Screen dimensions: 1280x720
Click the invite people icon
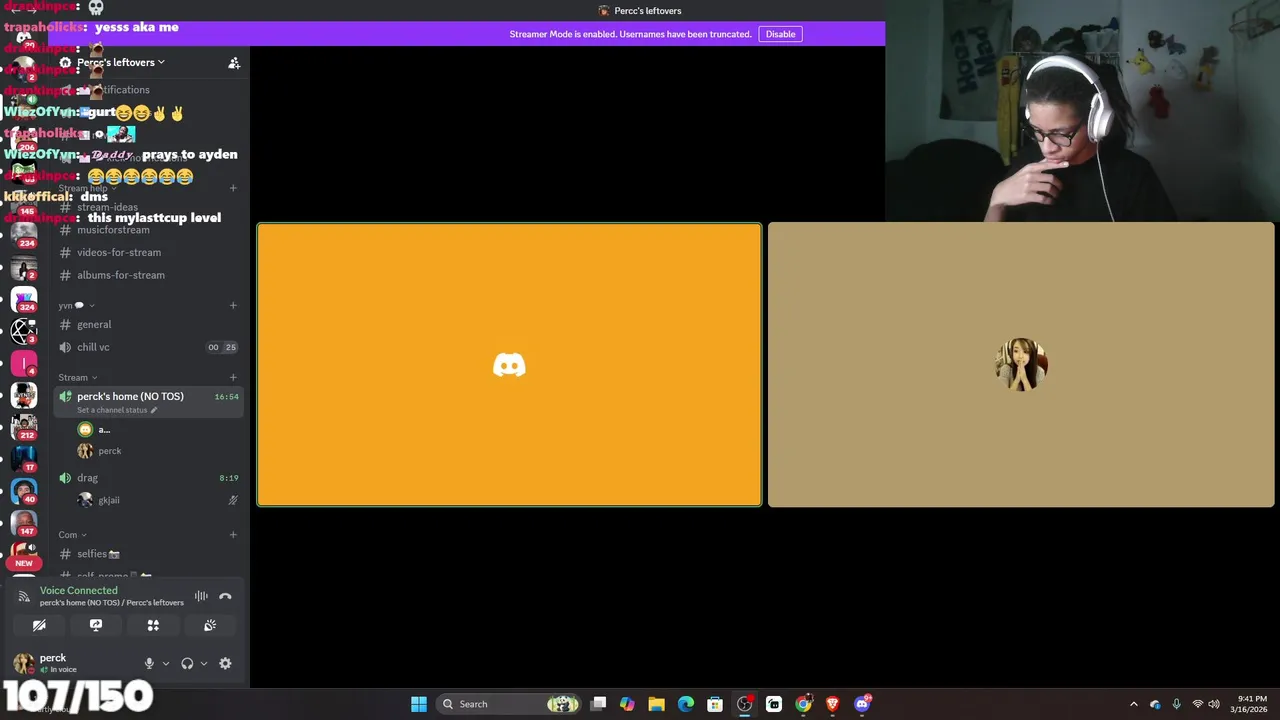tap(234, 63)
